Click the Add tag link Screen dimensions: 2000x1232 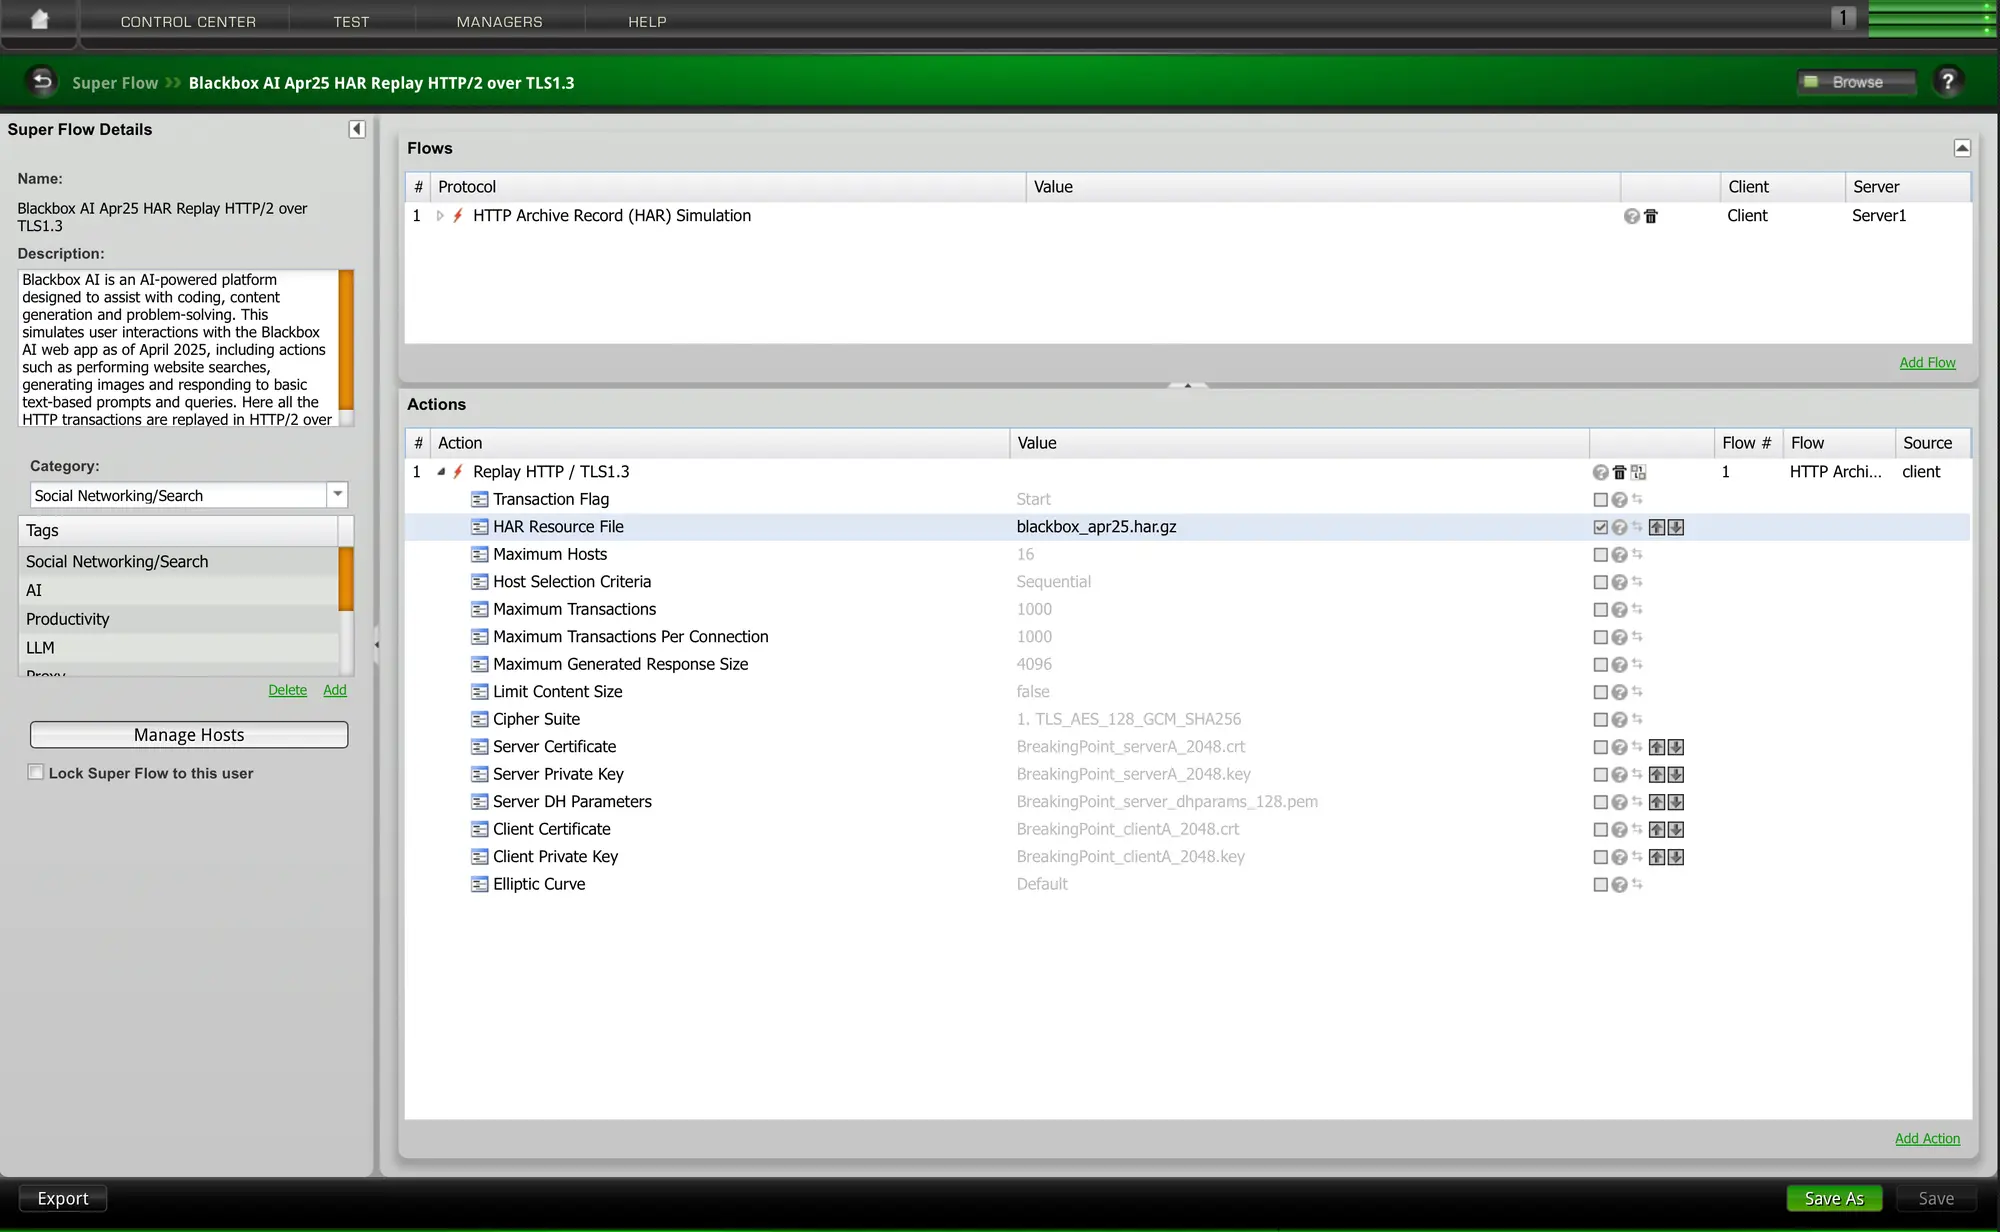[x=335, y=690]
